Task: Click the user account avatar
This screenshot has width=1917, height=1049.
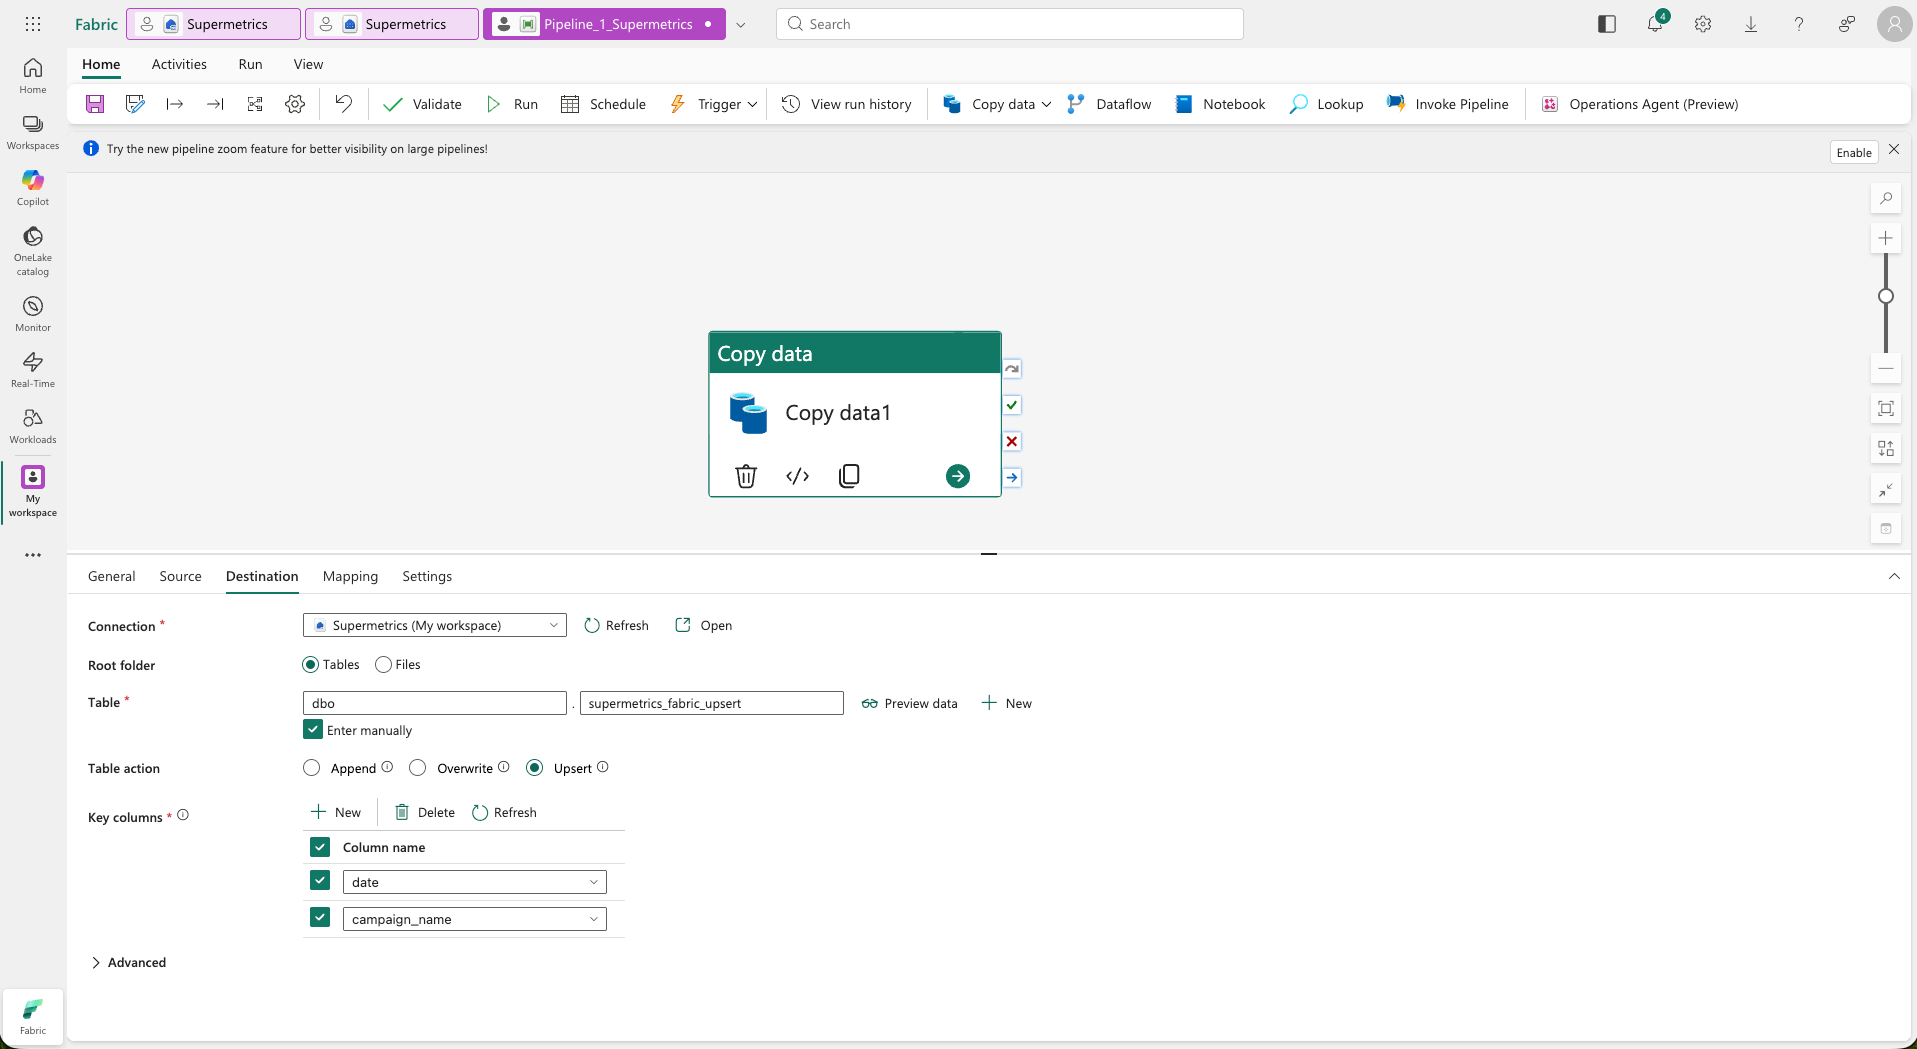Action: click(1894, 24)
